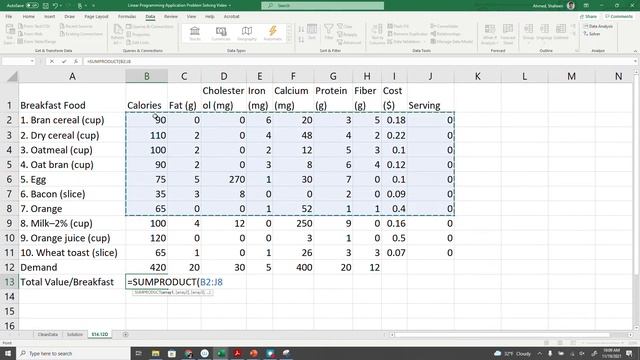The image size is (640, 360).
Task: Click Consolidate icon
Action: pyautogui.click(x=433, y=26)
